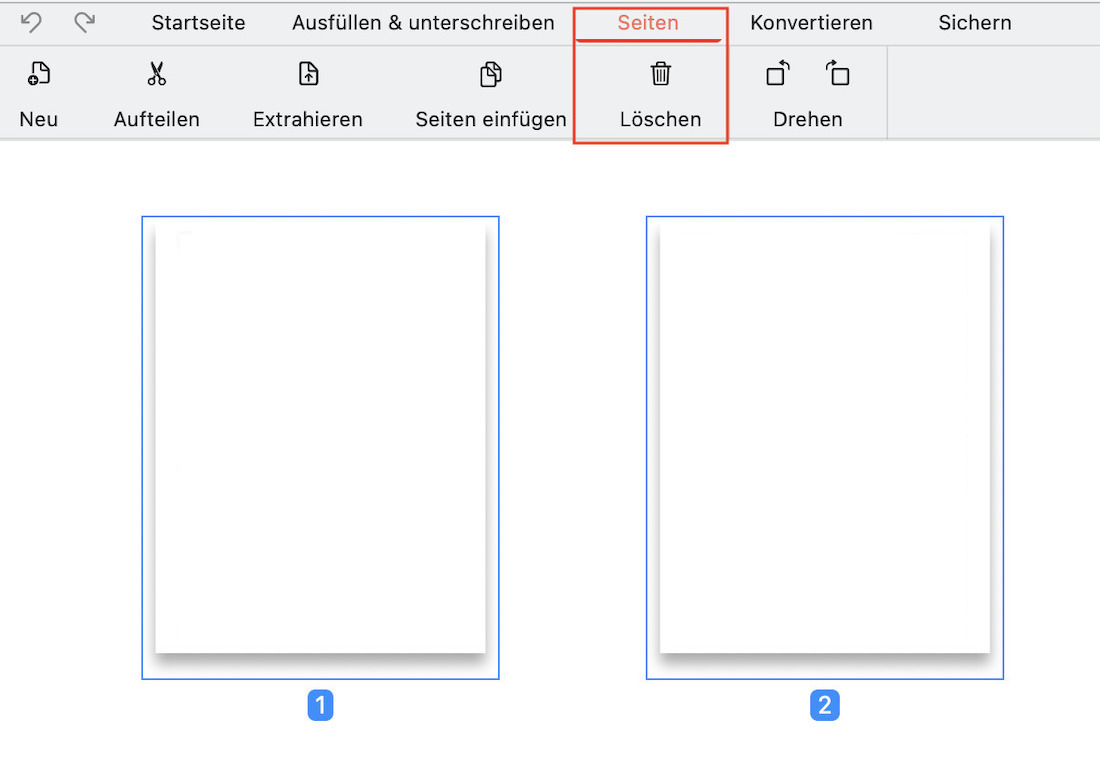Viewport: 1100px width, 773px height.
Task: Select the Seiten tab
Action: [x=648, y=23]
